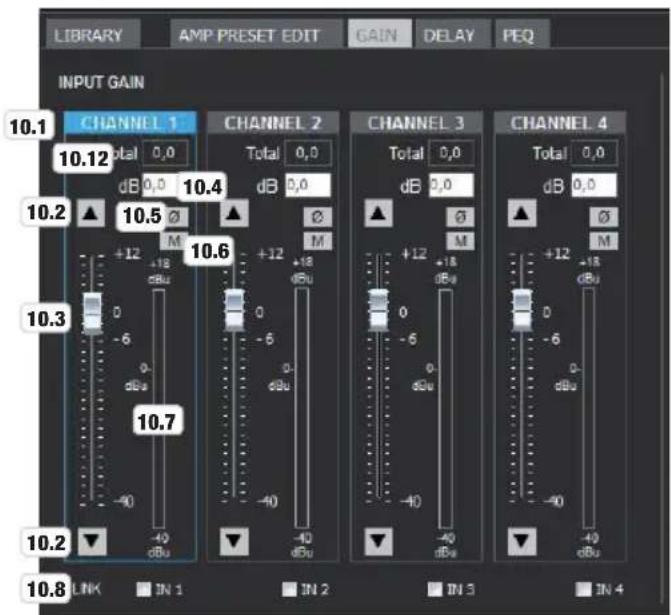
Task: Increase Channel 2 gain with up arrow
Action: click(x=234, y=213)
